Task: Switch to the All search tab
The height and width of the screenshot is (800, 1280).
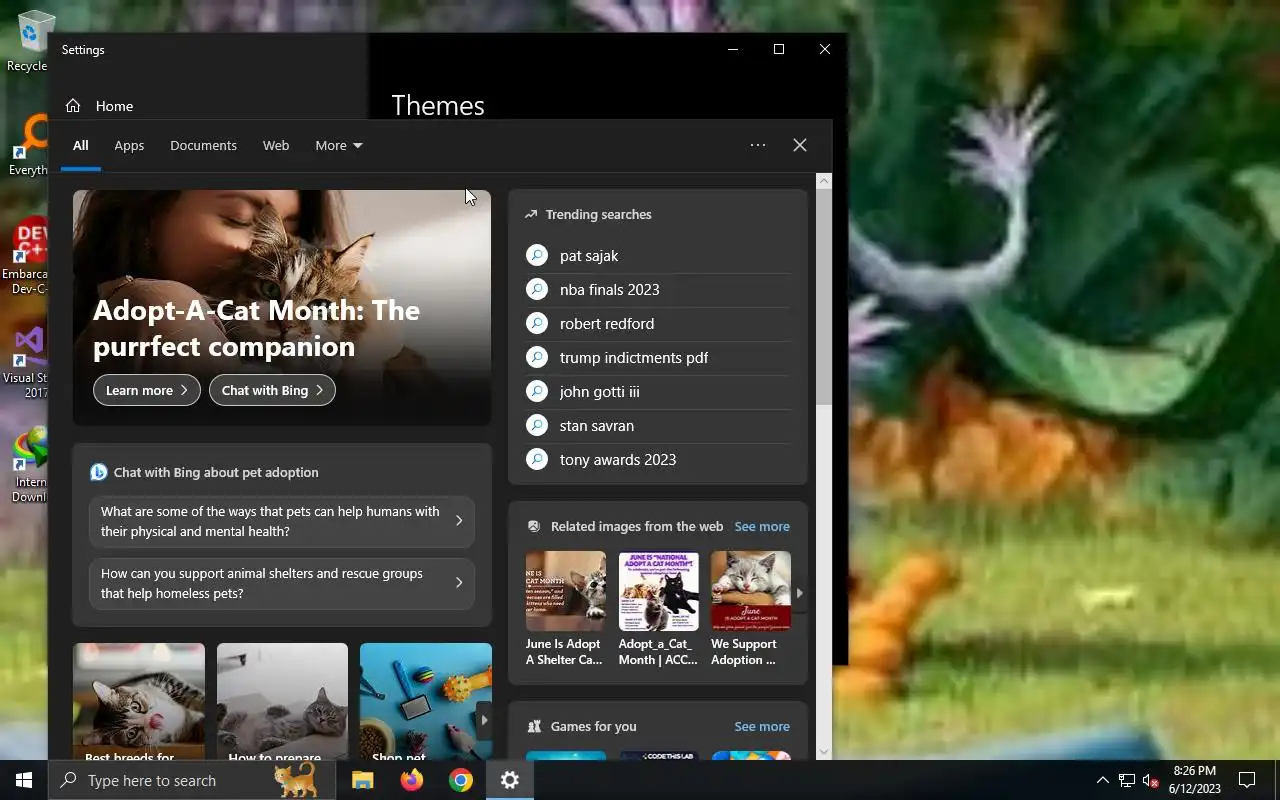Action: pyautogui.click(x=81, y=146)
